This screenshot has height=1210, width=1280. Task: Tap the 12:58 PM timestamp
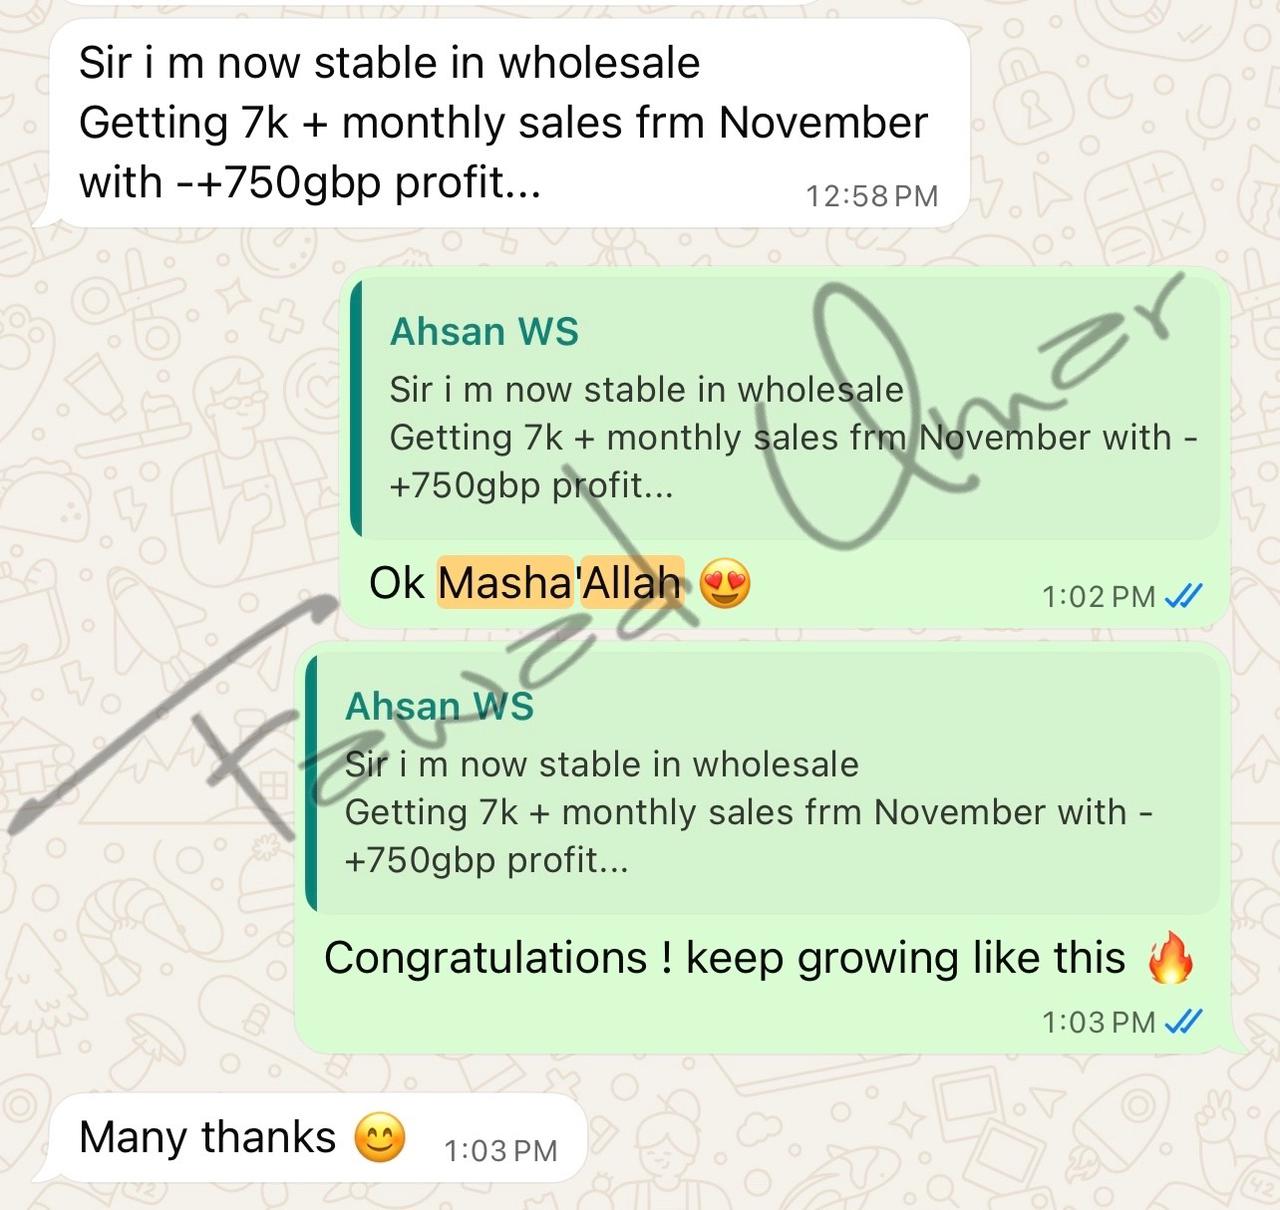(872, 196)
